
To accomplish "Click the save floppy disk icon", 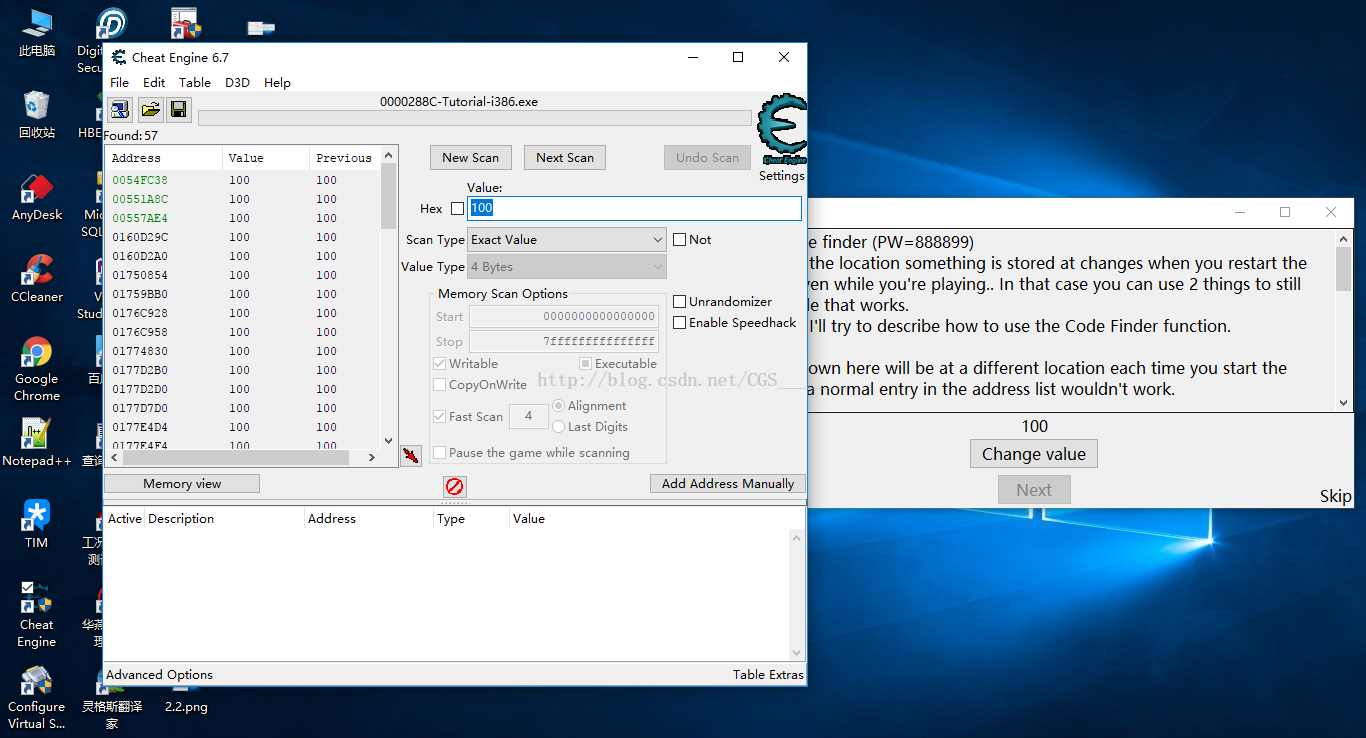I will pos(178,110).
